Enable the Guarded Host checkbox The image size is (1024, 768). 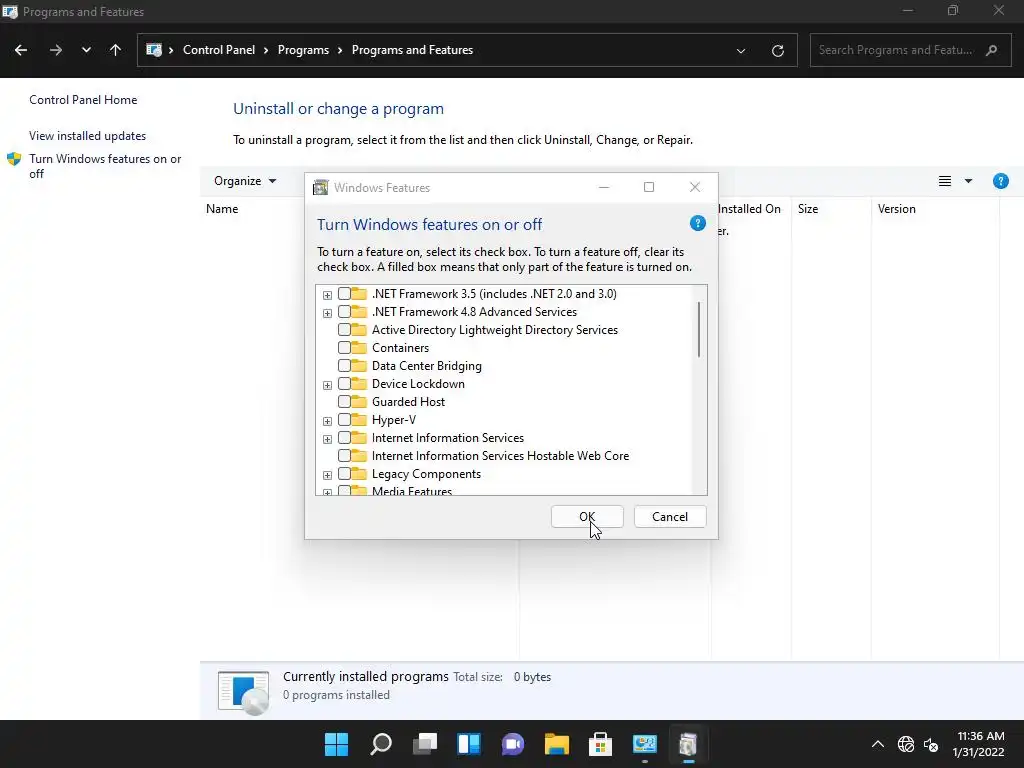pos(344,402)
